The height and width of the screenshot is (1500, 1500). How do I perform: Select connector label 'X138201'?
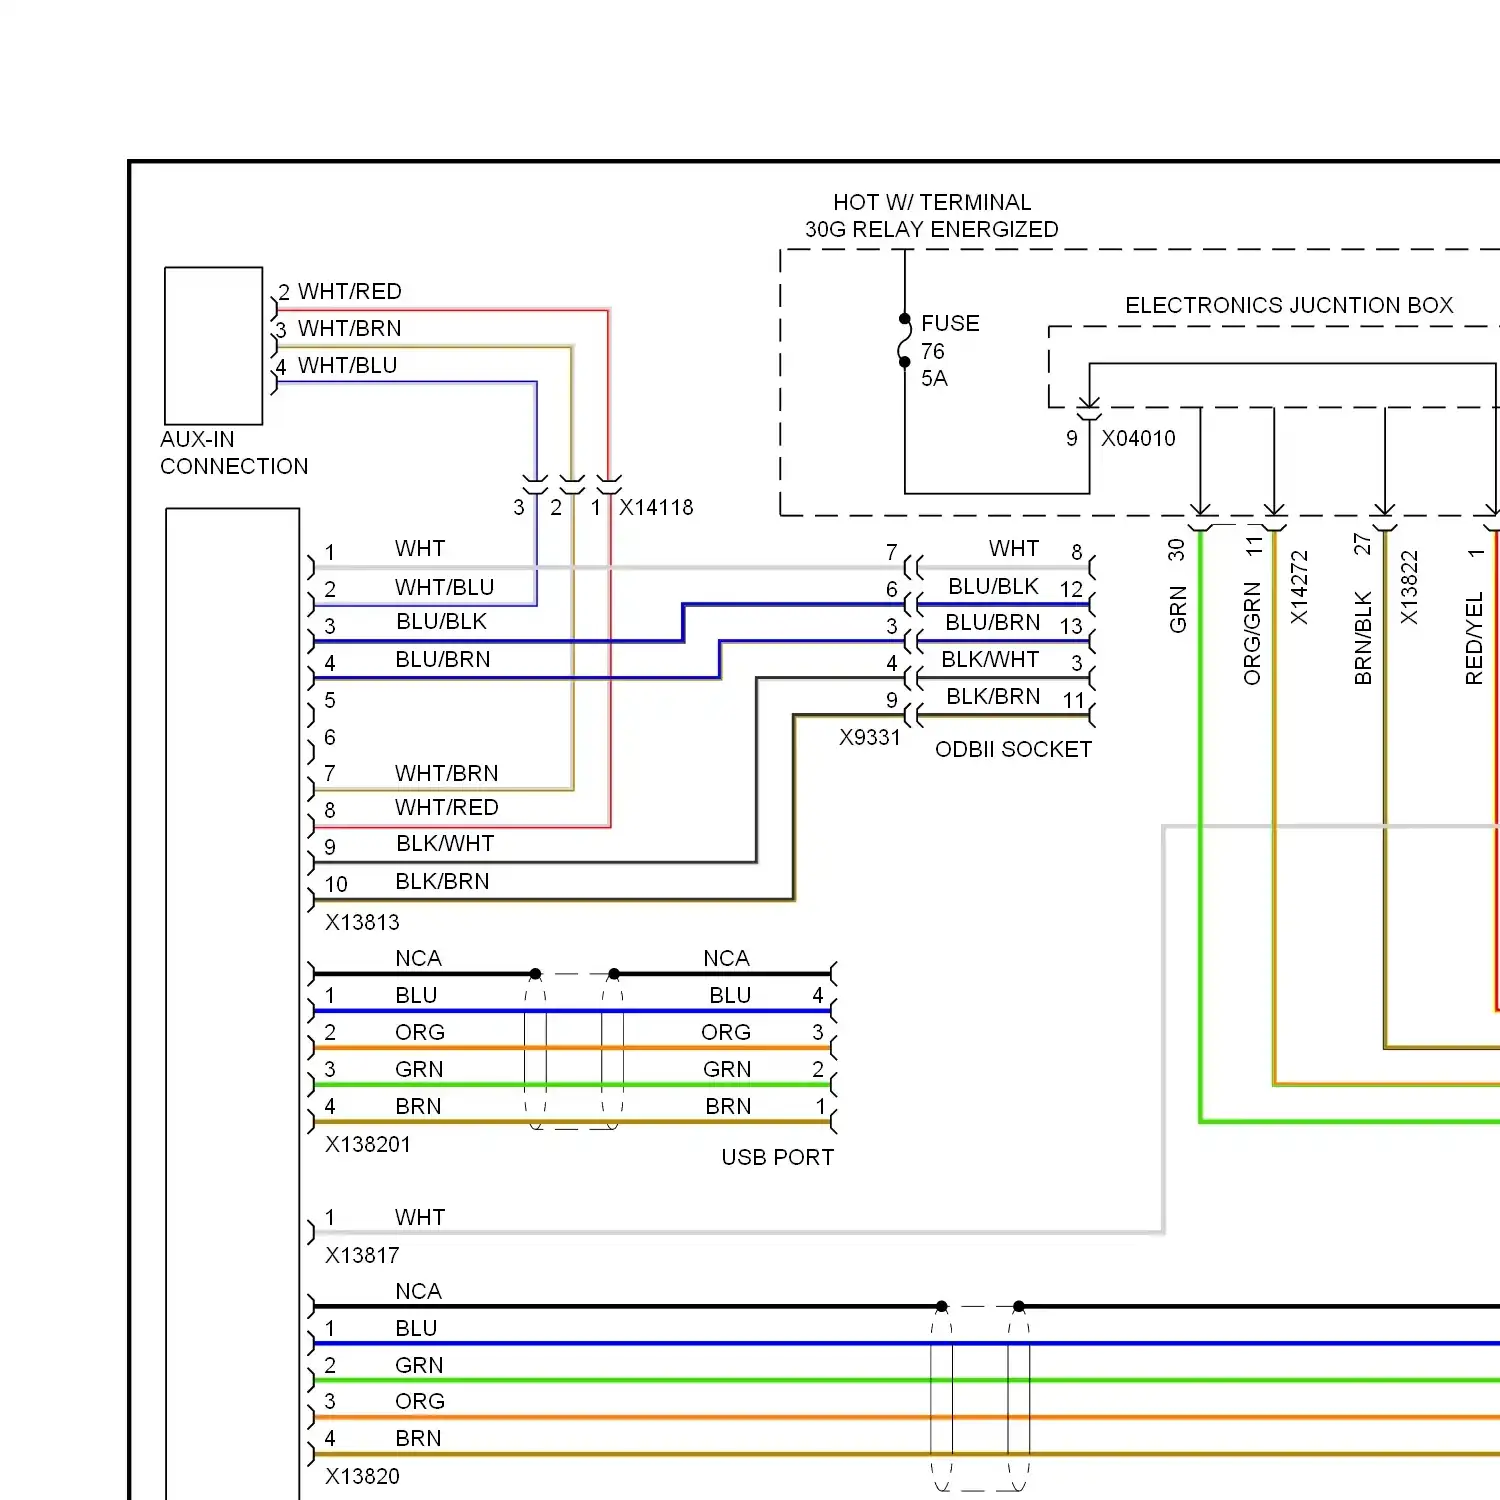pyautogui.click(x=368, y=1144)
